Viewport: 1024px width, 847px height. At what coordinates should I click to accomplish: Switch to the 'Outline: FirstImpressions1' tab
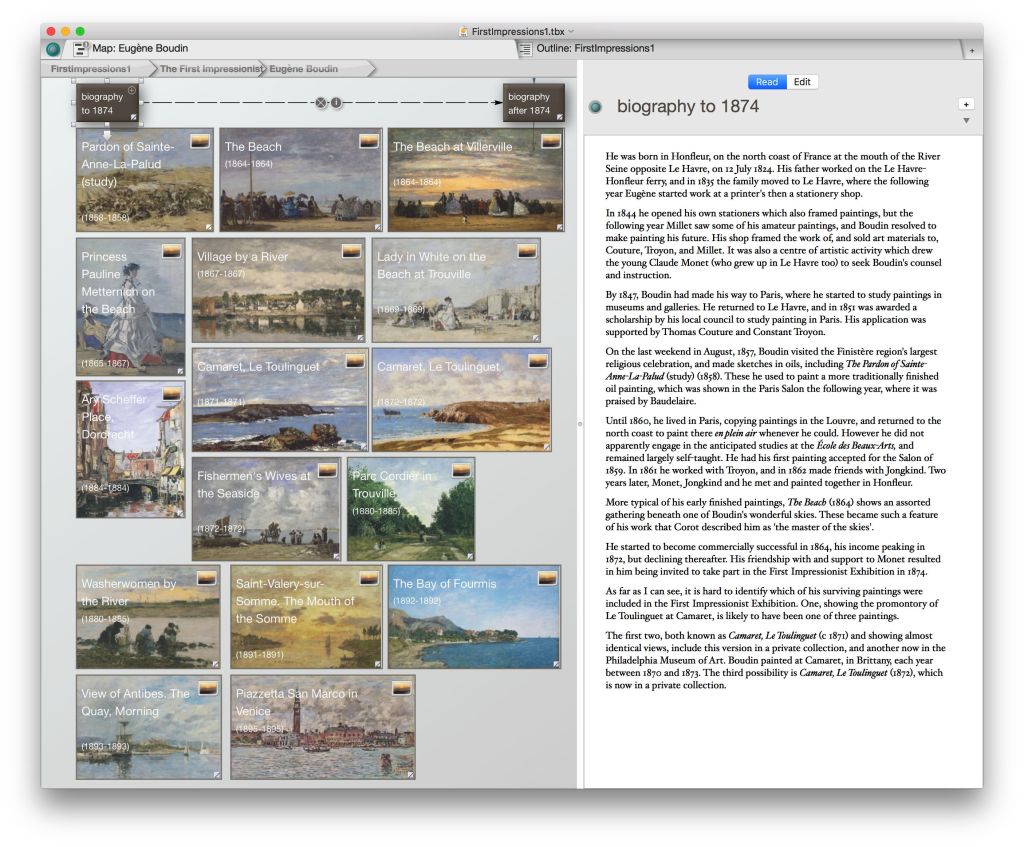coord(595,48)
